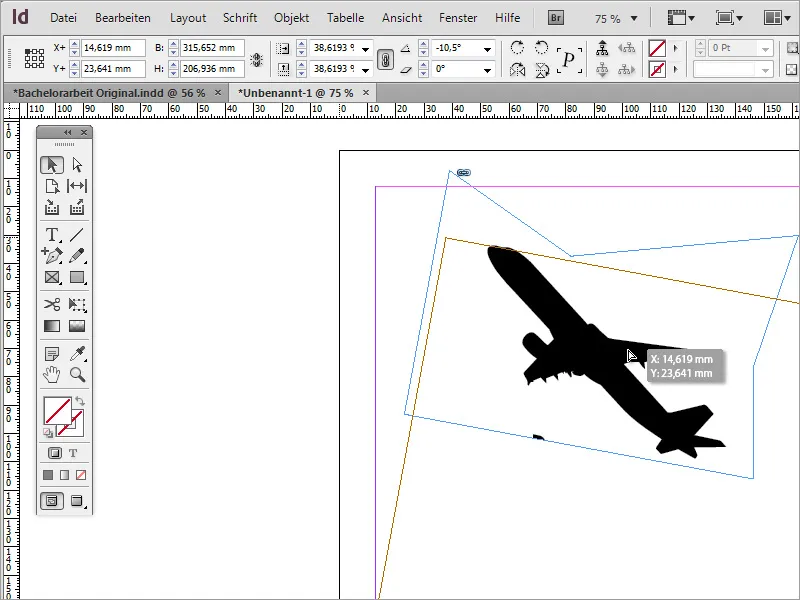
Task: Click the Select container icon
Action: coord(602,48)
